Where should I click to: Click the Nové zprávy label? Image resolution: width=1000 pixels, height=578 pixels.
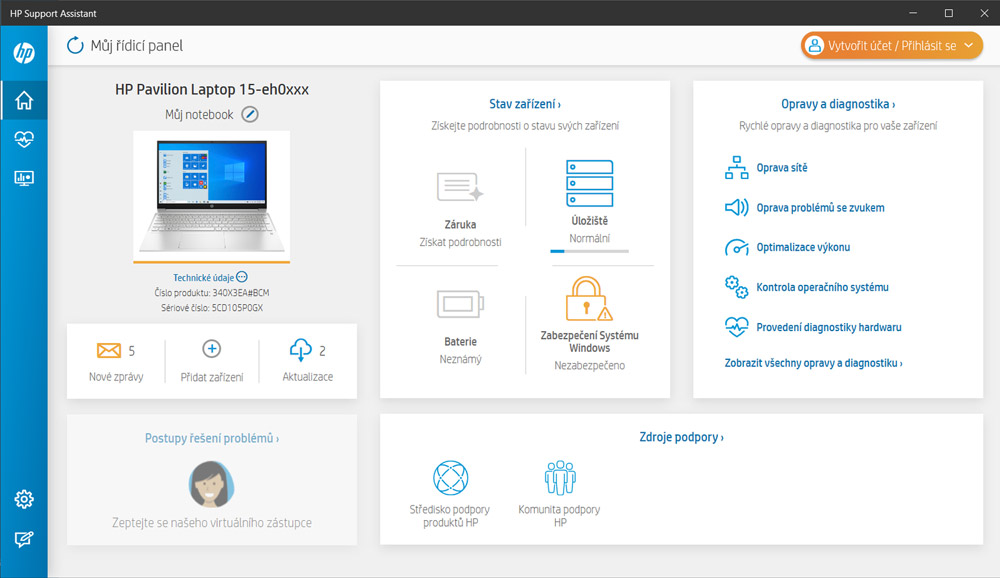[116, 377]
